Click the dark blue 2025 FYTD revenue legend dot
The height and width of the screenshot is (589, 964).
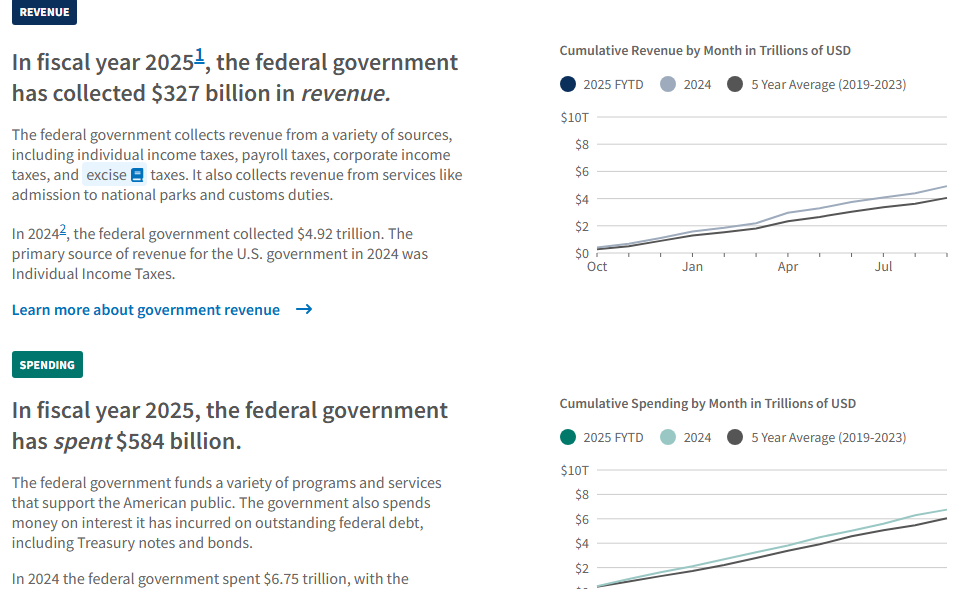568,84
